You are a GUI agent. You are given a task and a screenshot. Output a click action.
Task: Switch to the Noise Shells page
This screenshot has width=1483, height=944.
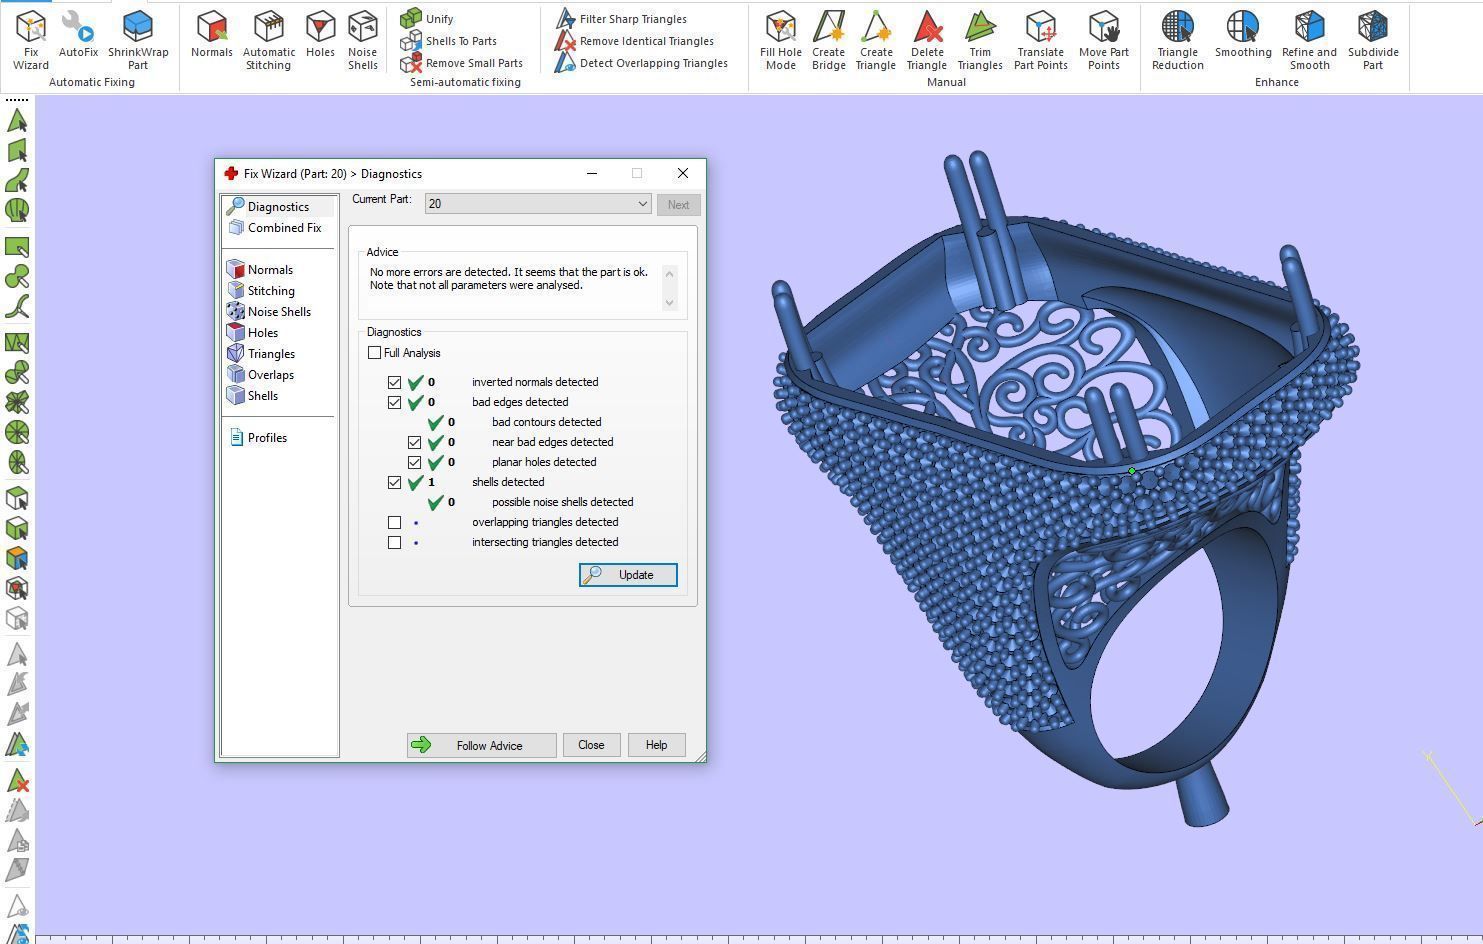[x=278, y=312]
